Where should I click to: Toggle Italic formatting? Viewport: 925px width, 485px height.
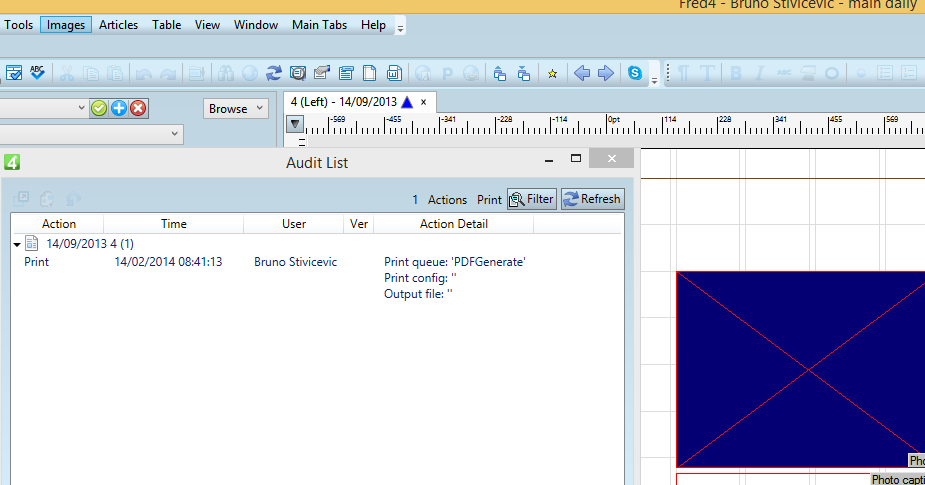click(x=760, y=73)
